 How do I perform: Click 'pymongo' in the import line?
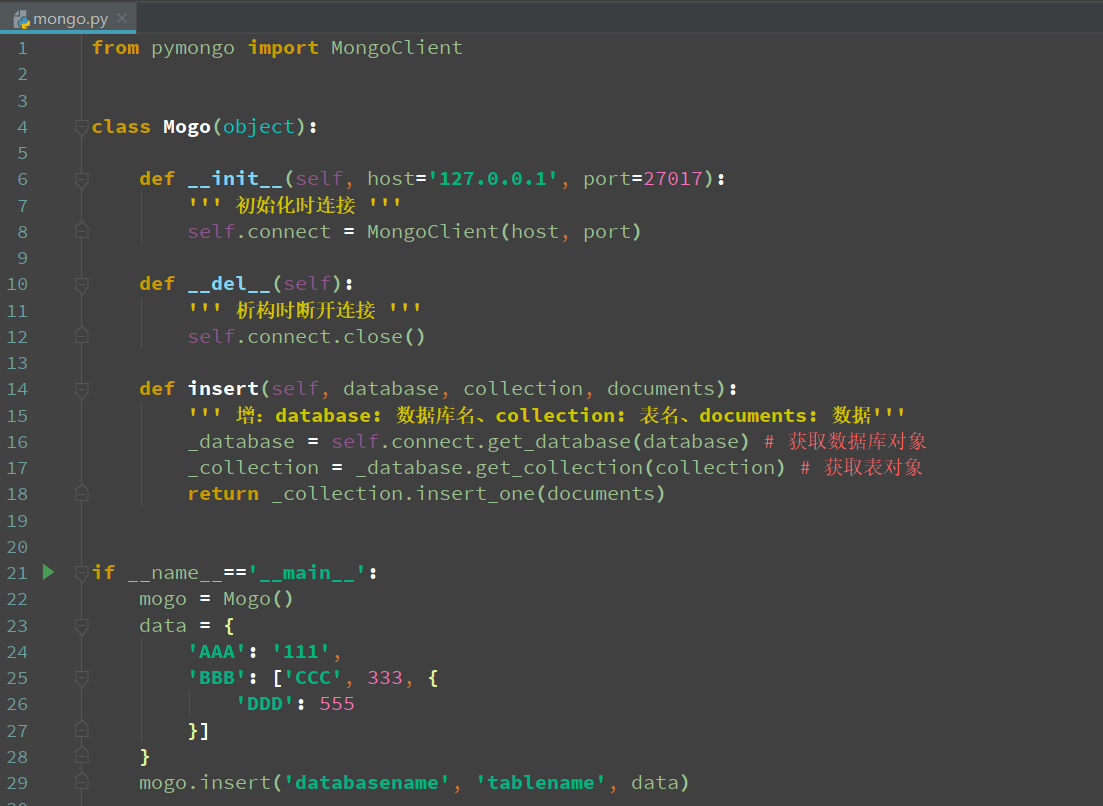193,49
